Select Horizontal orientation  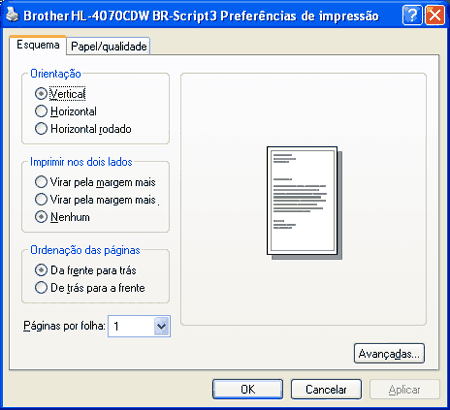[66, 111]
